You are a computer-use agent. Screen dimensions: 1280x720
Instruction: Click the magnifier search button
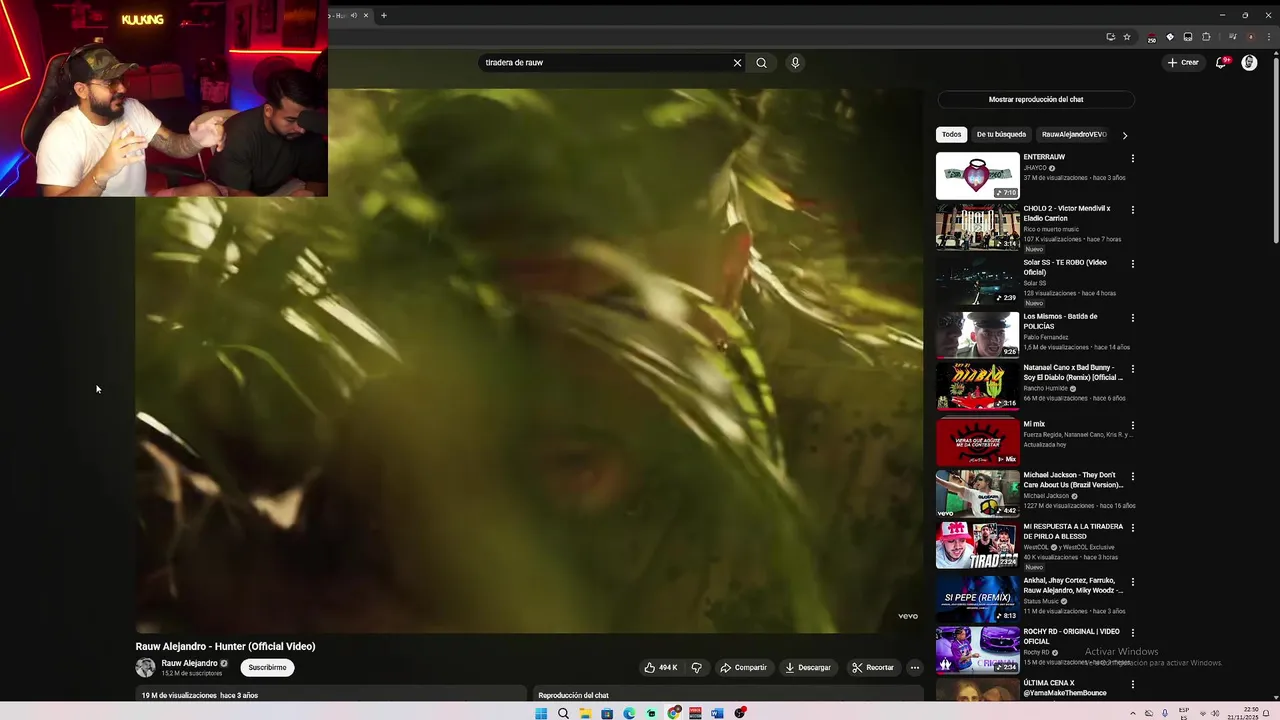761,63
